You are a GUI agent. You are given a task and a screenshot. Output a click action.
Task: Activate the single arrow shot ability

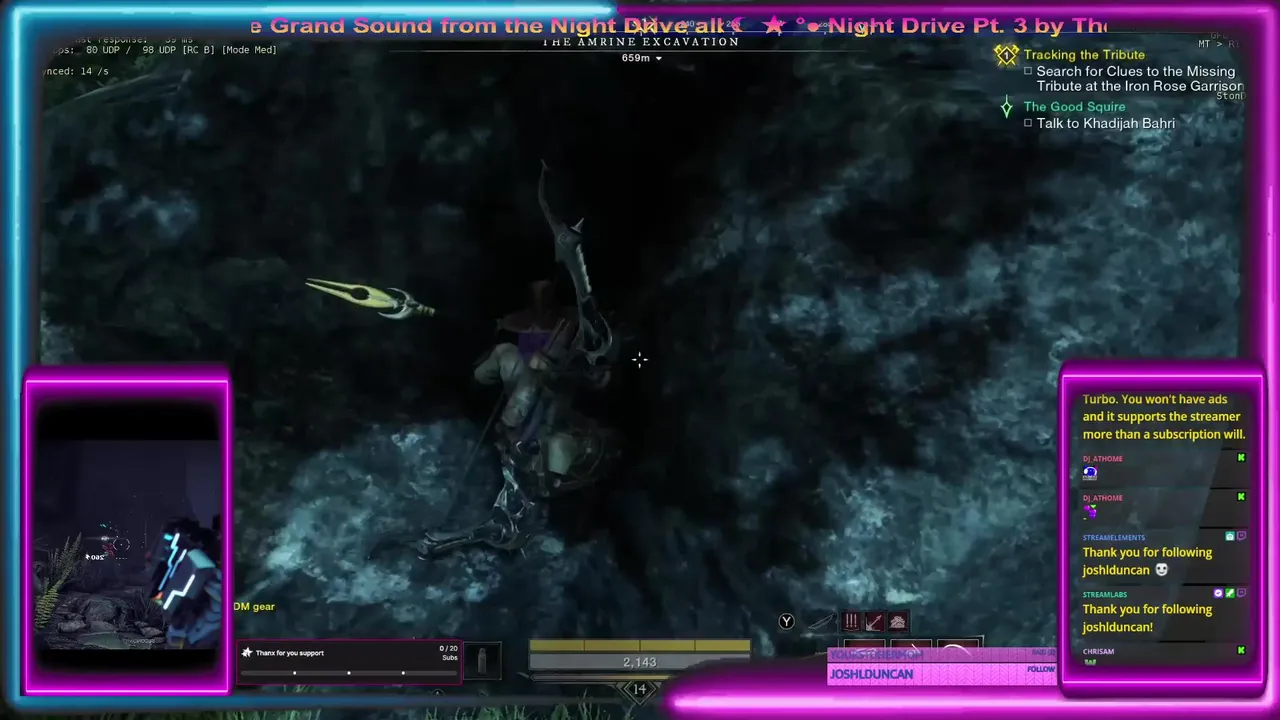875,622
